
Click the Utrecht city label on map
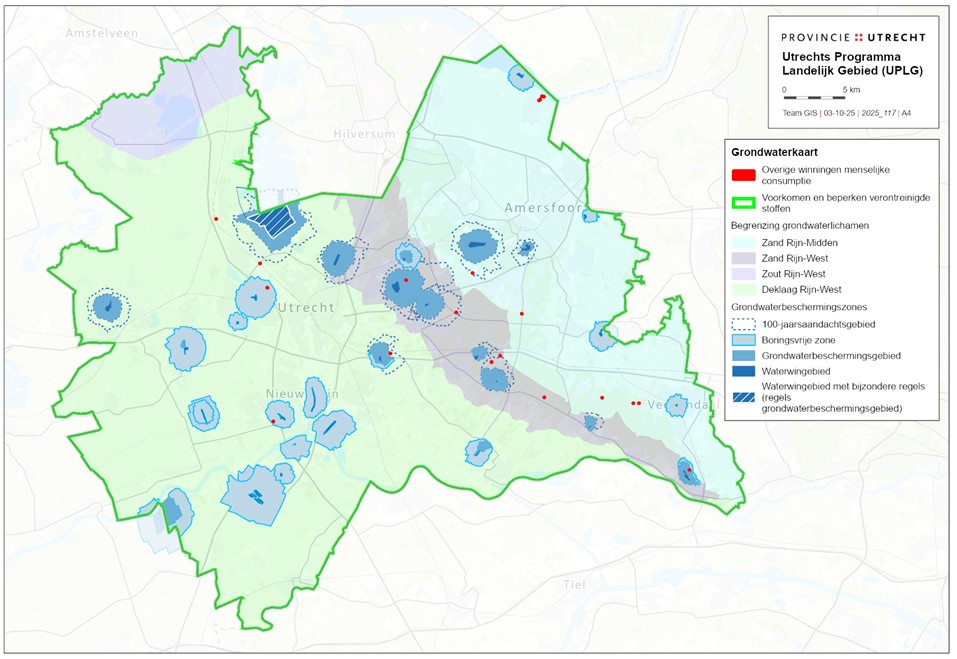pyautogui.click(x=306, y=307)
